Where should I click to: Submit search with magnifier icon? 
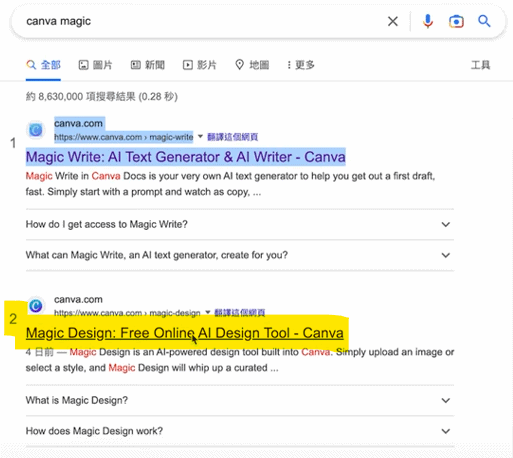tap(484, 21)
